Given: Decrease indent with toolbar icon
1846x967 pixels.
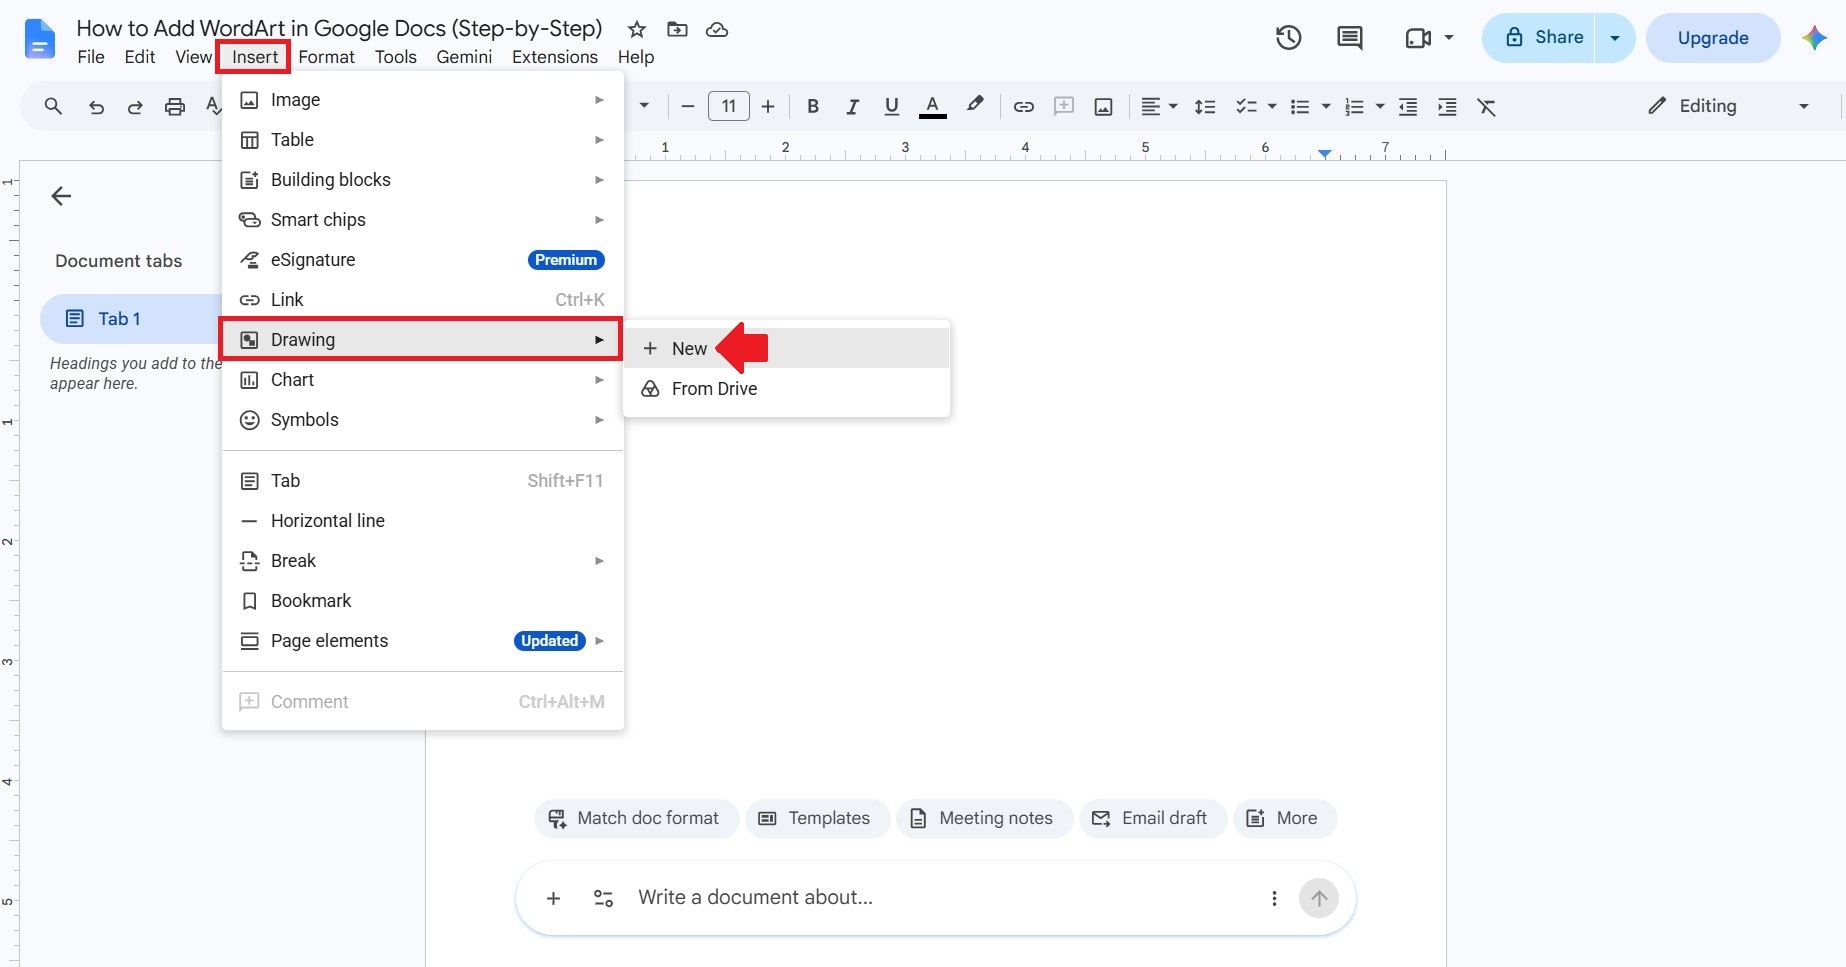Looking at the screenshot, I should click(1408, 107).
